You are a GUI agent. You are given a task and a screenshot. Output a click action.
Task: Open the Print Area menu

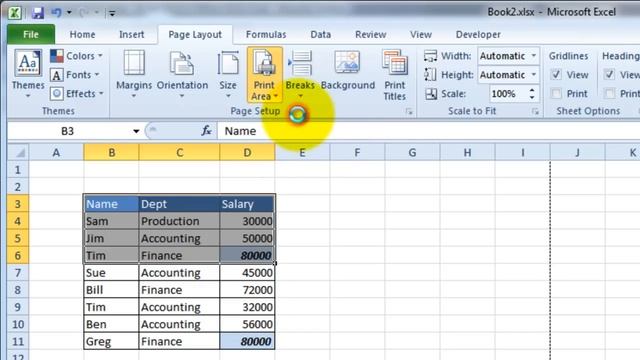point(264,75)
